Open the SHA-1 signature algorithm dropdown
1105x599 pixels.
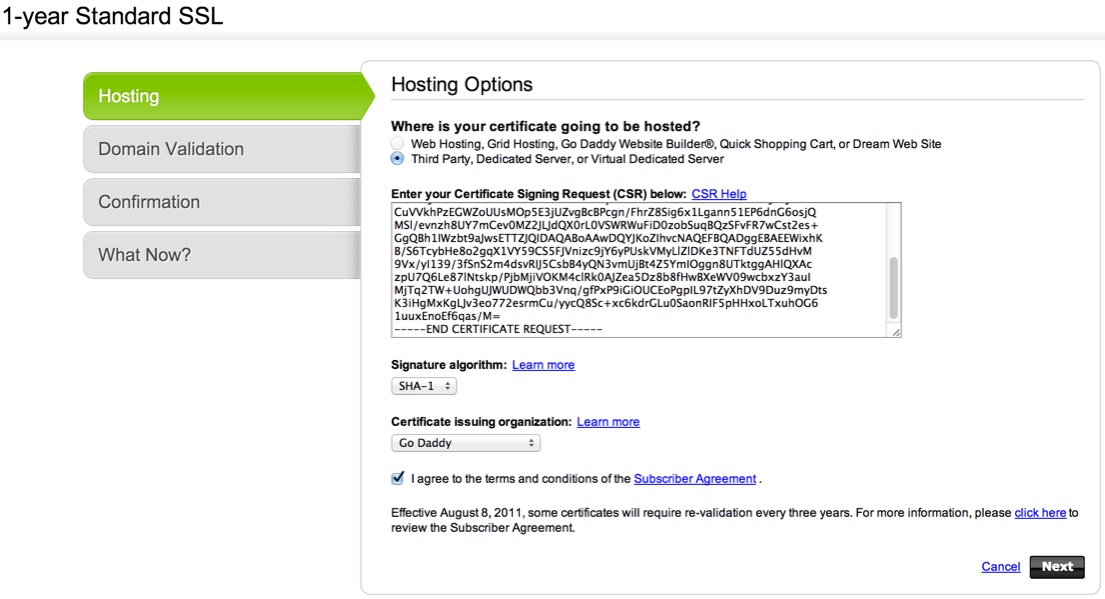[x=423, y=386]
